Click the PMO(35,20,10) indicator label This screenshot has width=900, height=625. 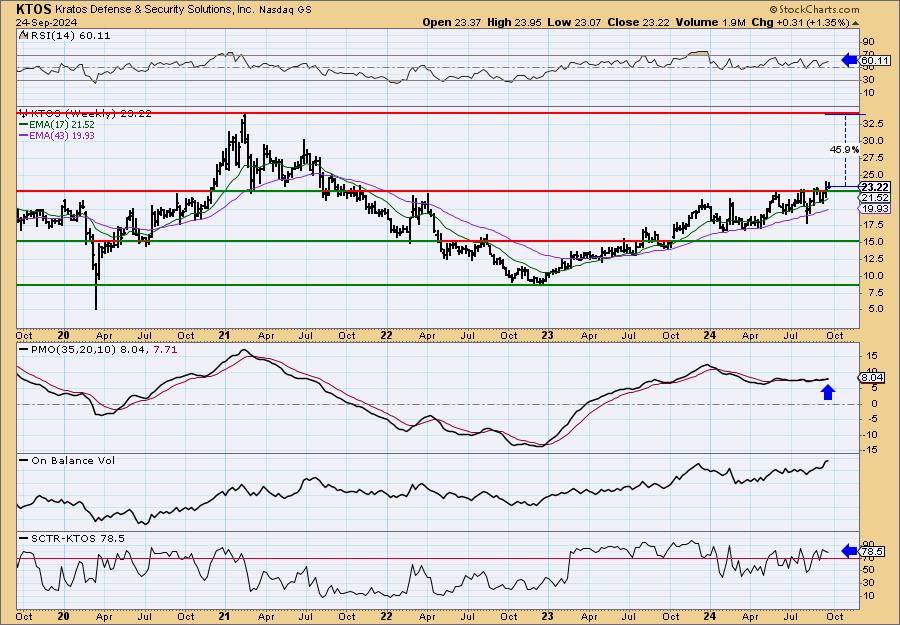tap(73, 349)
